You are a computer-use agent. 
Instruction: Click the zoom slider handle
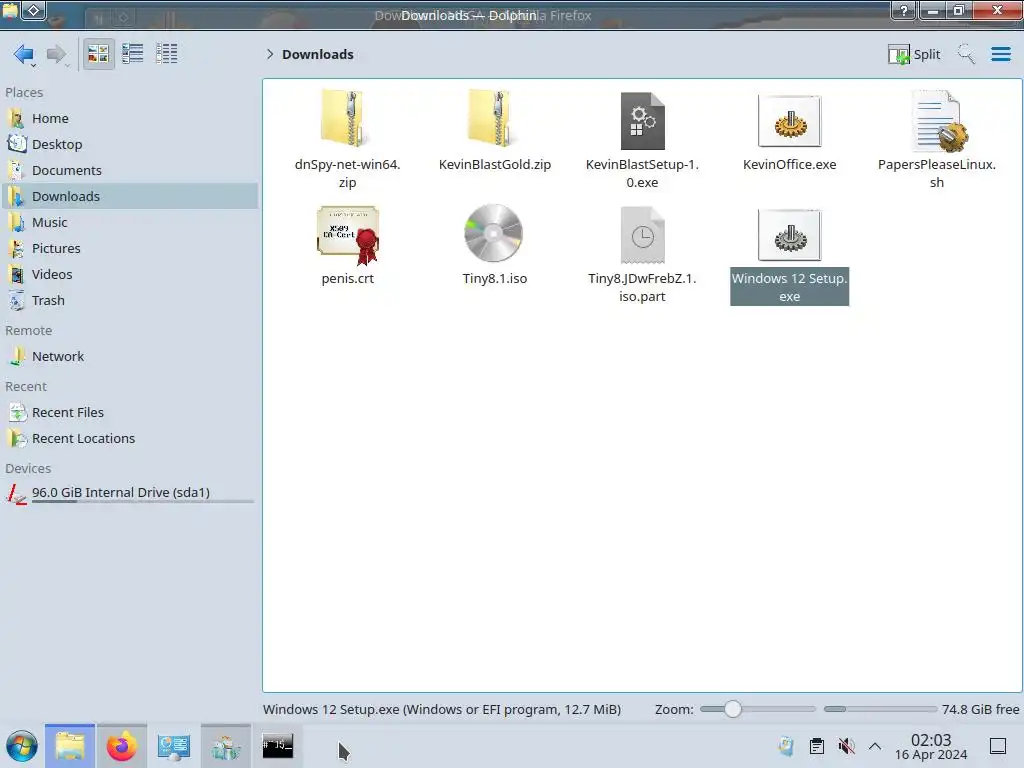coord(733,709)
